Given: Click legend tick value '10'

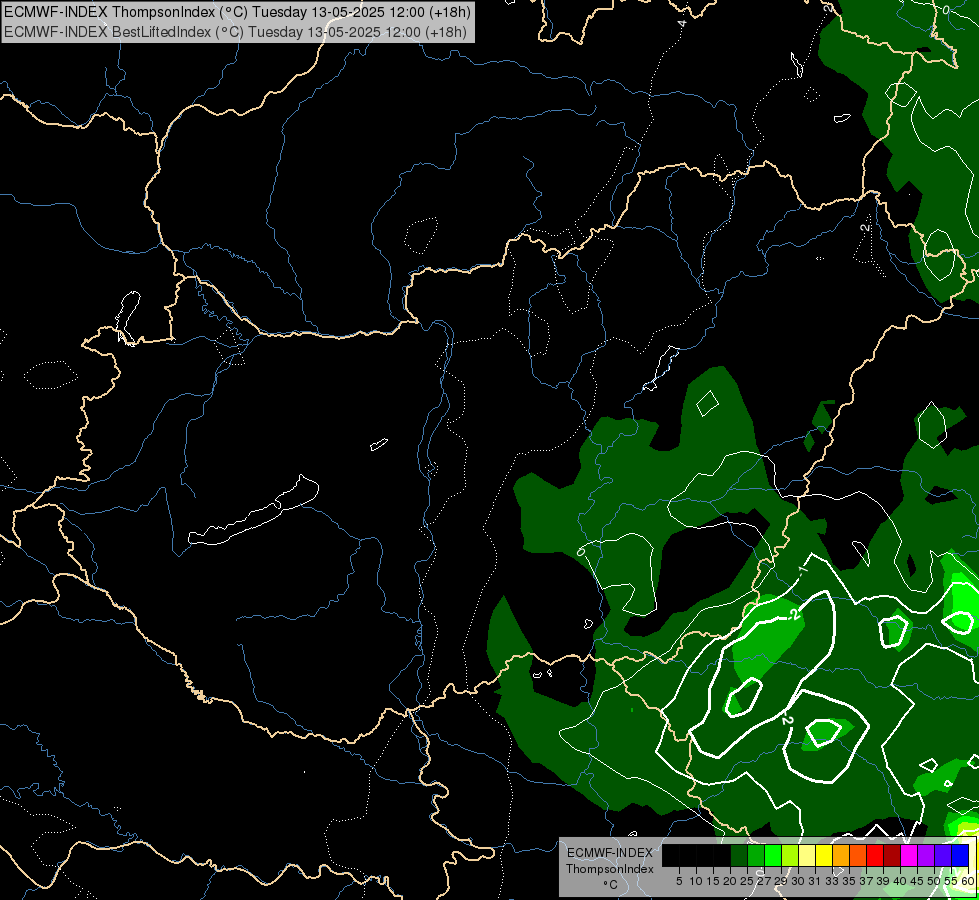Looking at the screenshot, I should tap(696, 881).
